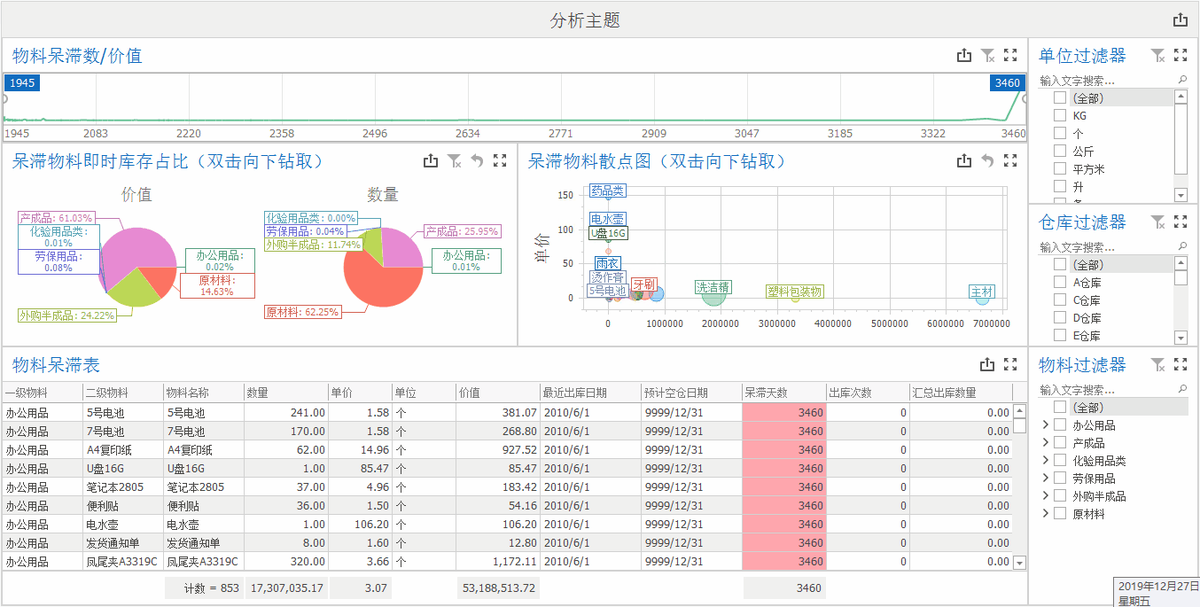Check the KG unit checkbox
This screenshot has height=607, width=1200.
click(1060, 116)
